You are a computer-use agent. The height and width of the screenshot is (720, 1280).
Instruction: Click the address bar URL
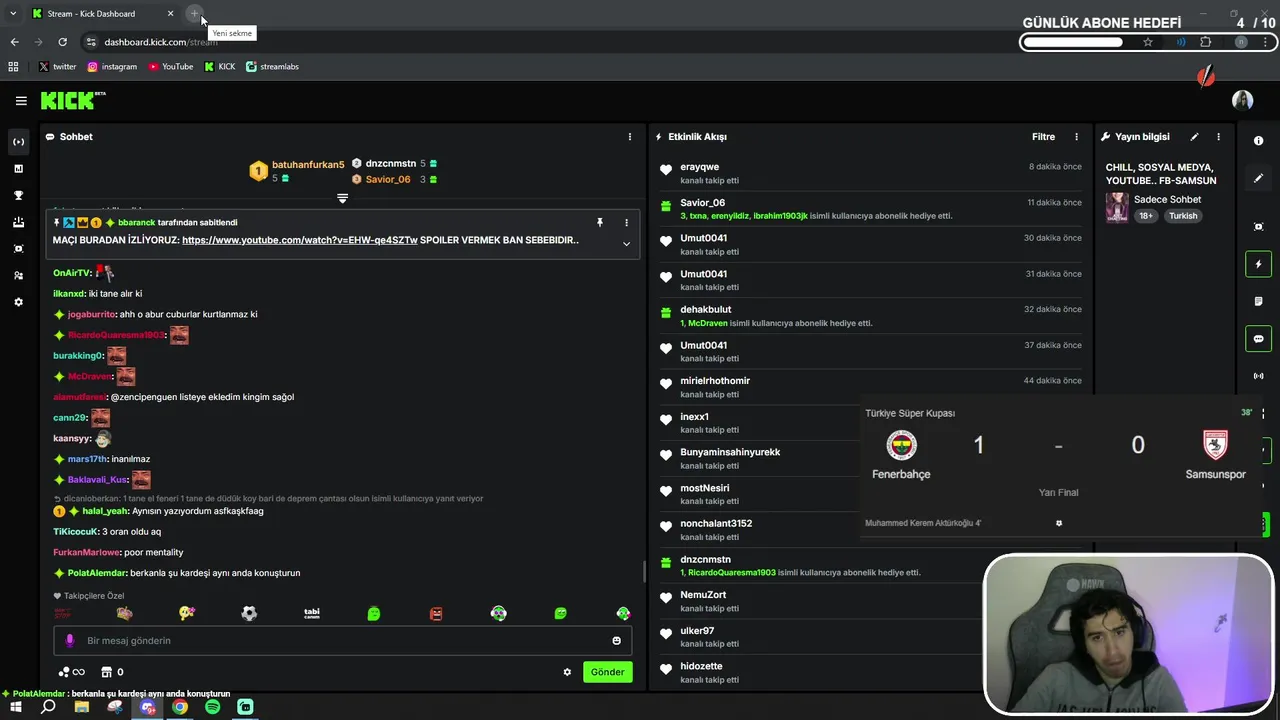(160, 42)
